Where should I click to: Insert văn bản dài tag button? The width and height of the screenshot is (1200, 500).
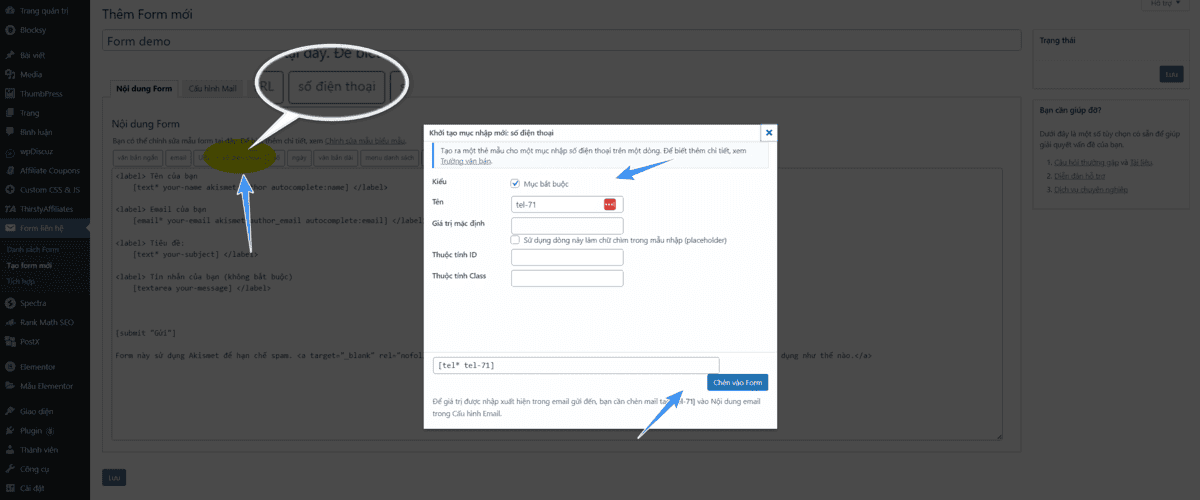tap(334, 157)
